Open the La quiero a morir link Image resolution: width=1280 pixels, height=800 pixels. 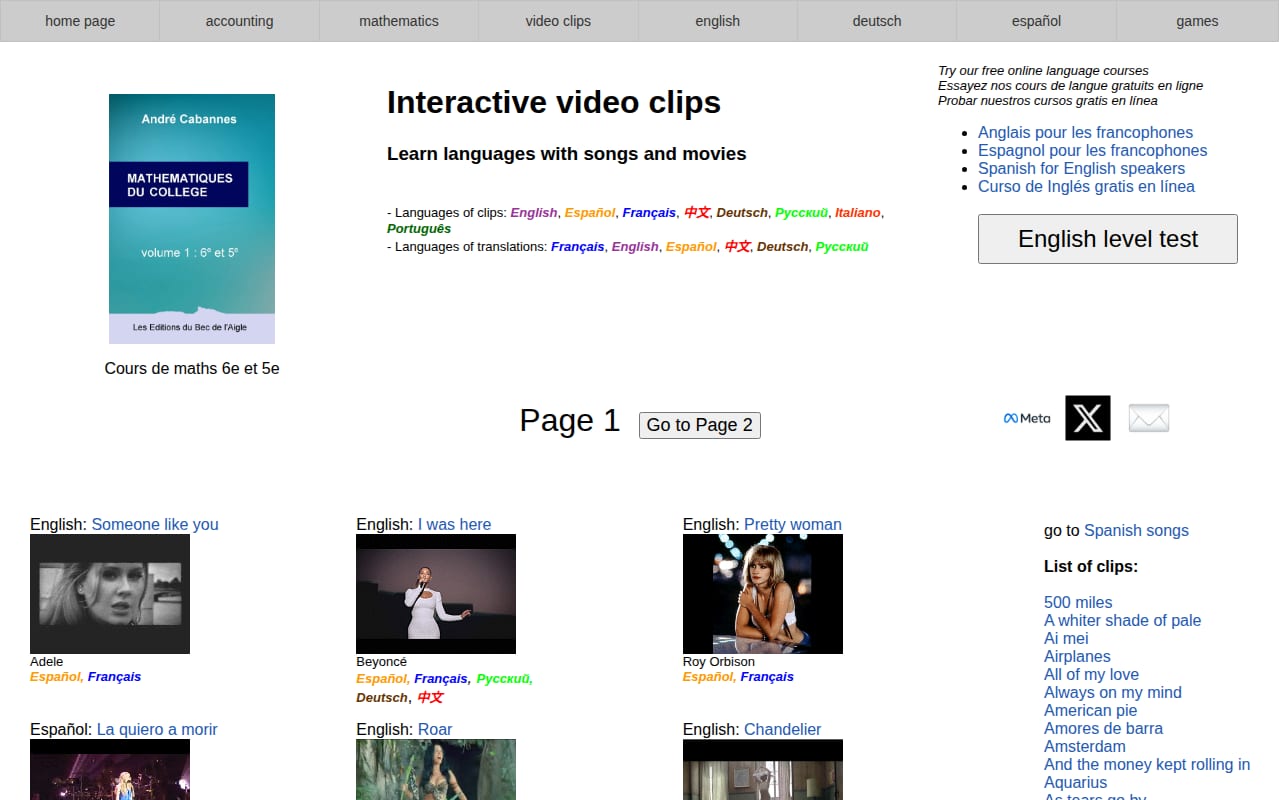click(x=157, y=729)
